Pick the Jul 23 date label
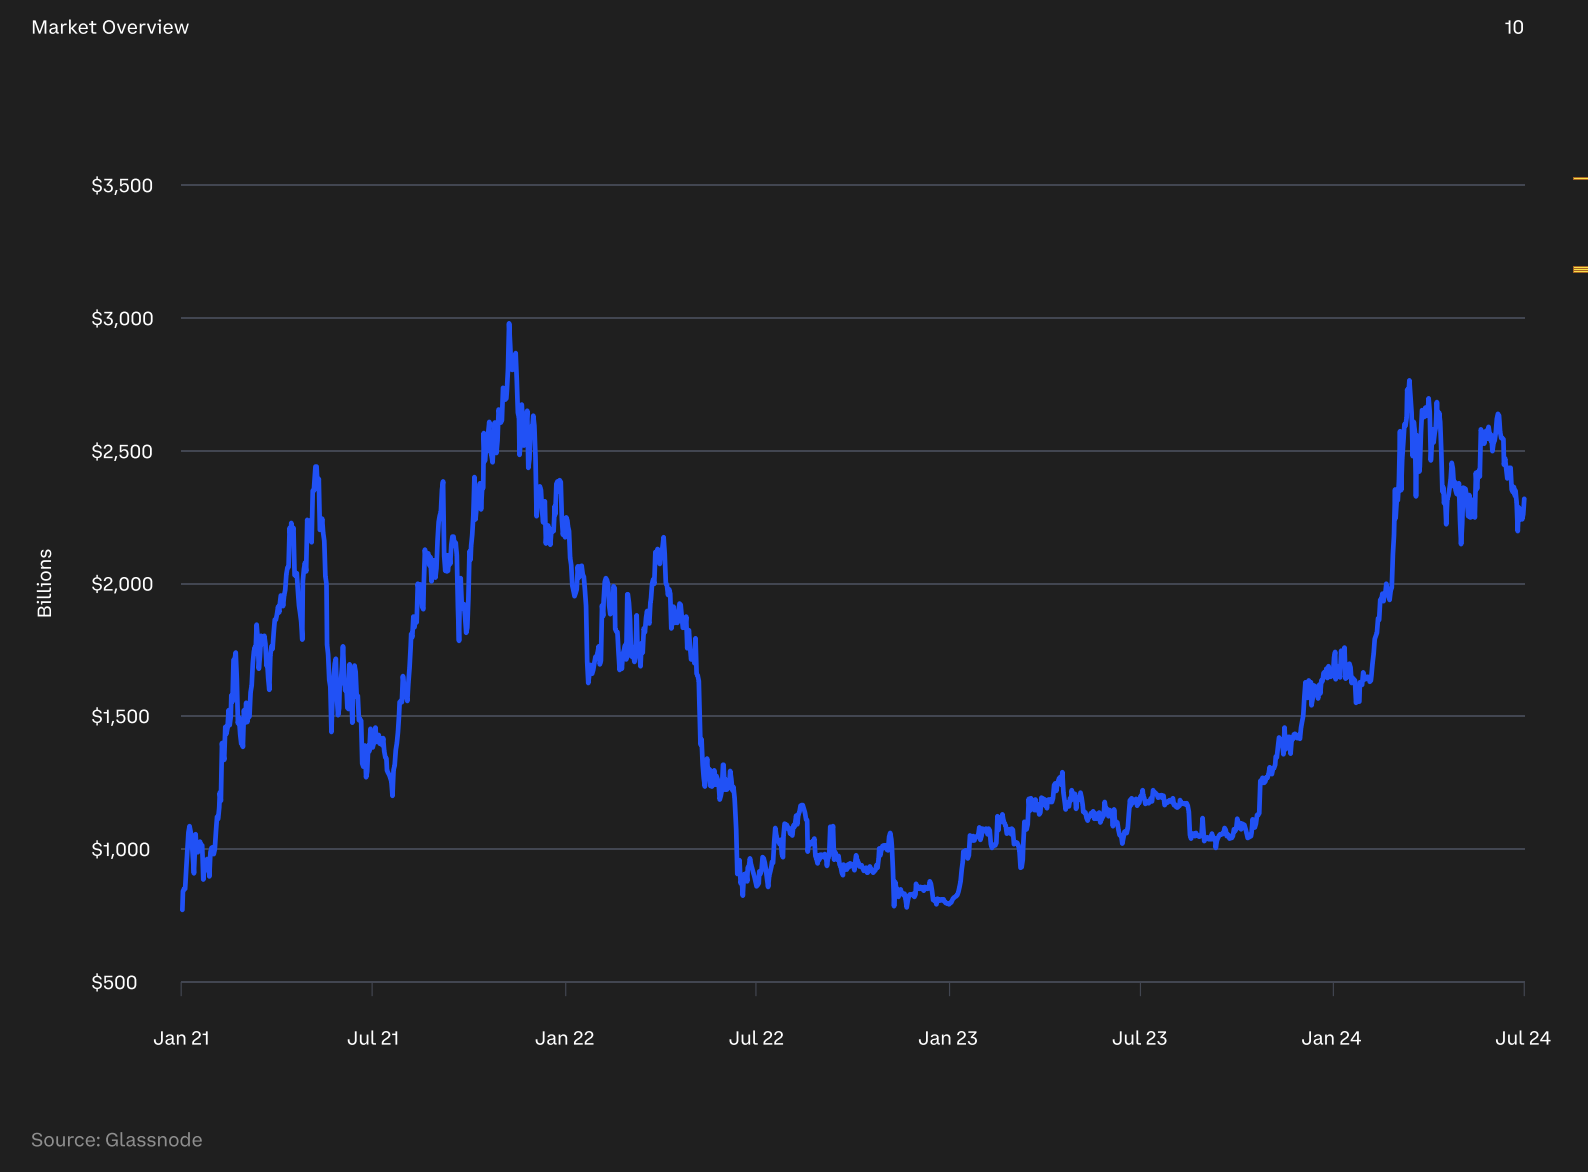 coord(1139,1038)
